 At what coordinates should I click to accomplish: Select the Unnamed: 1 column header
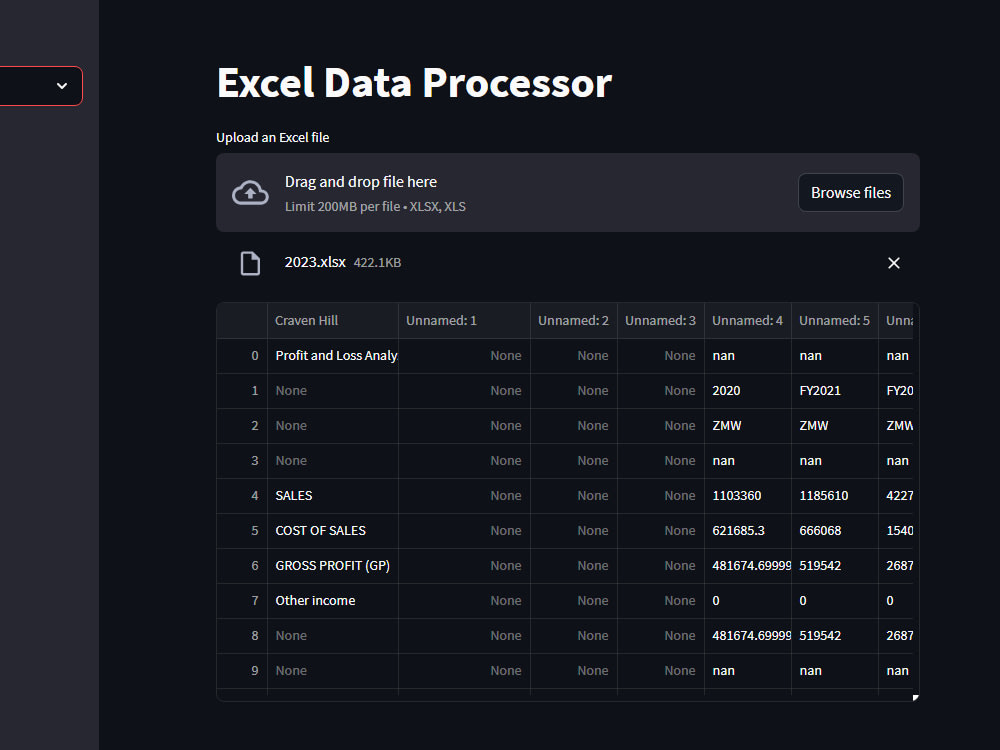441,320
